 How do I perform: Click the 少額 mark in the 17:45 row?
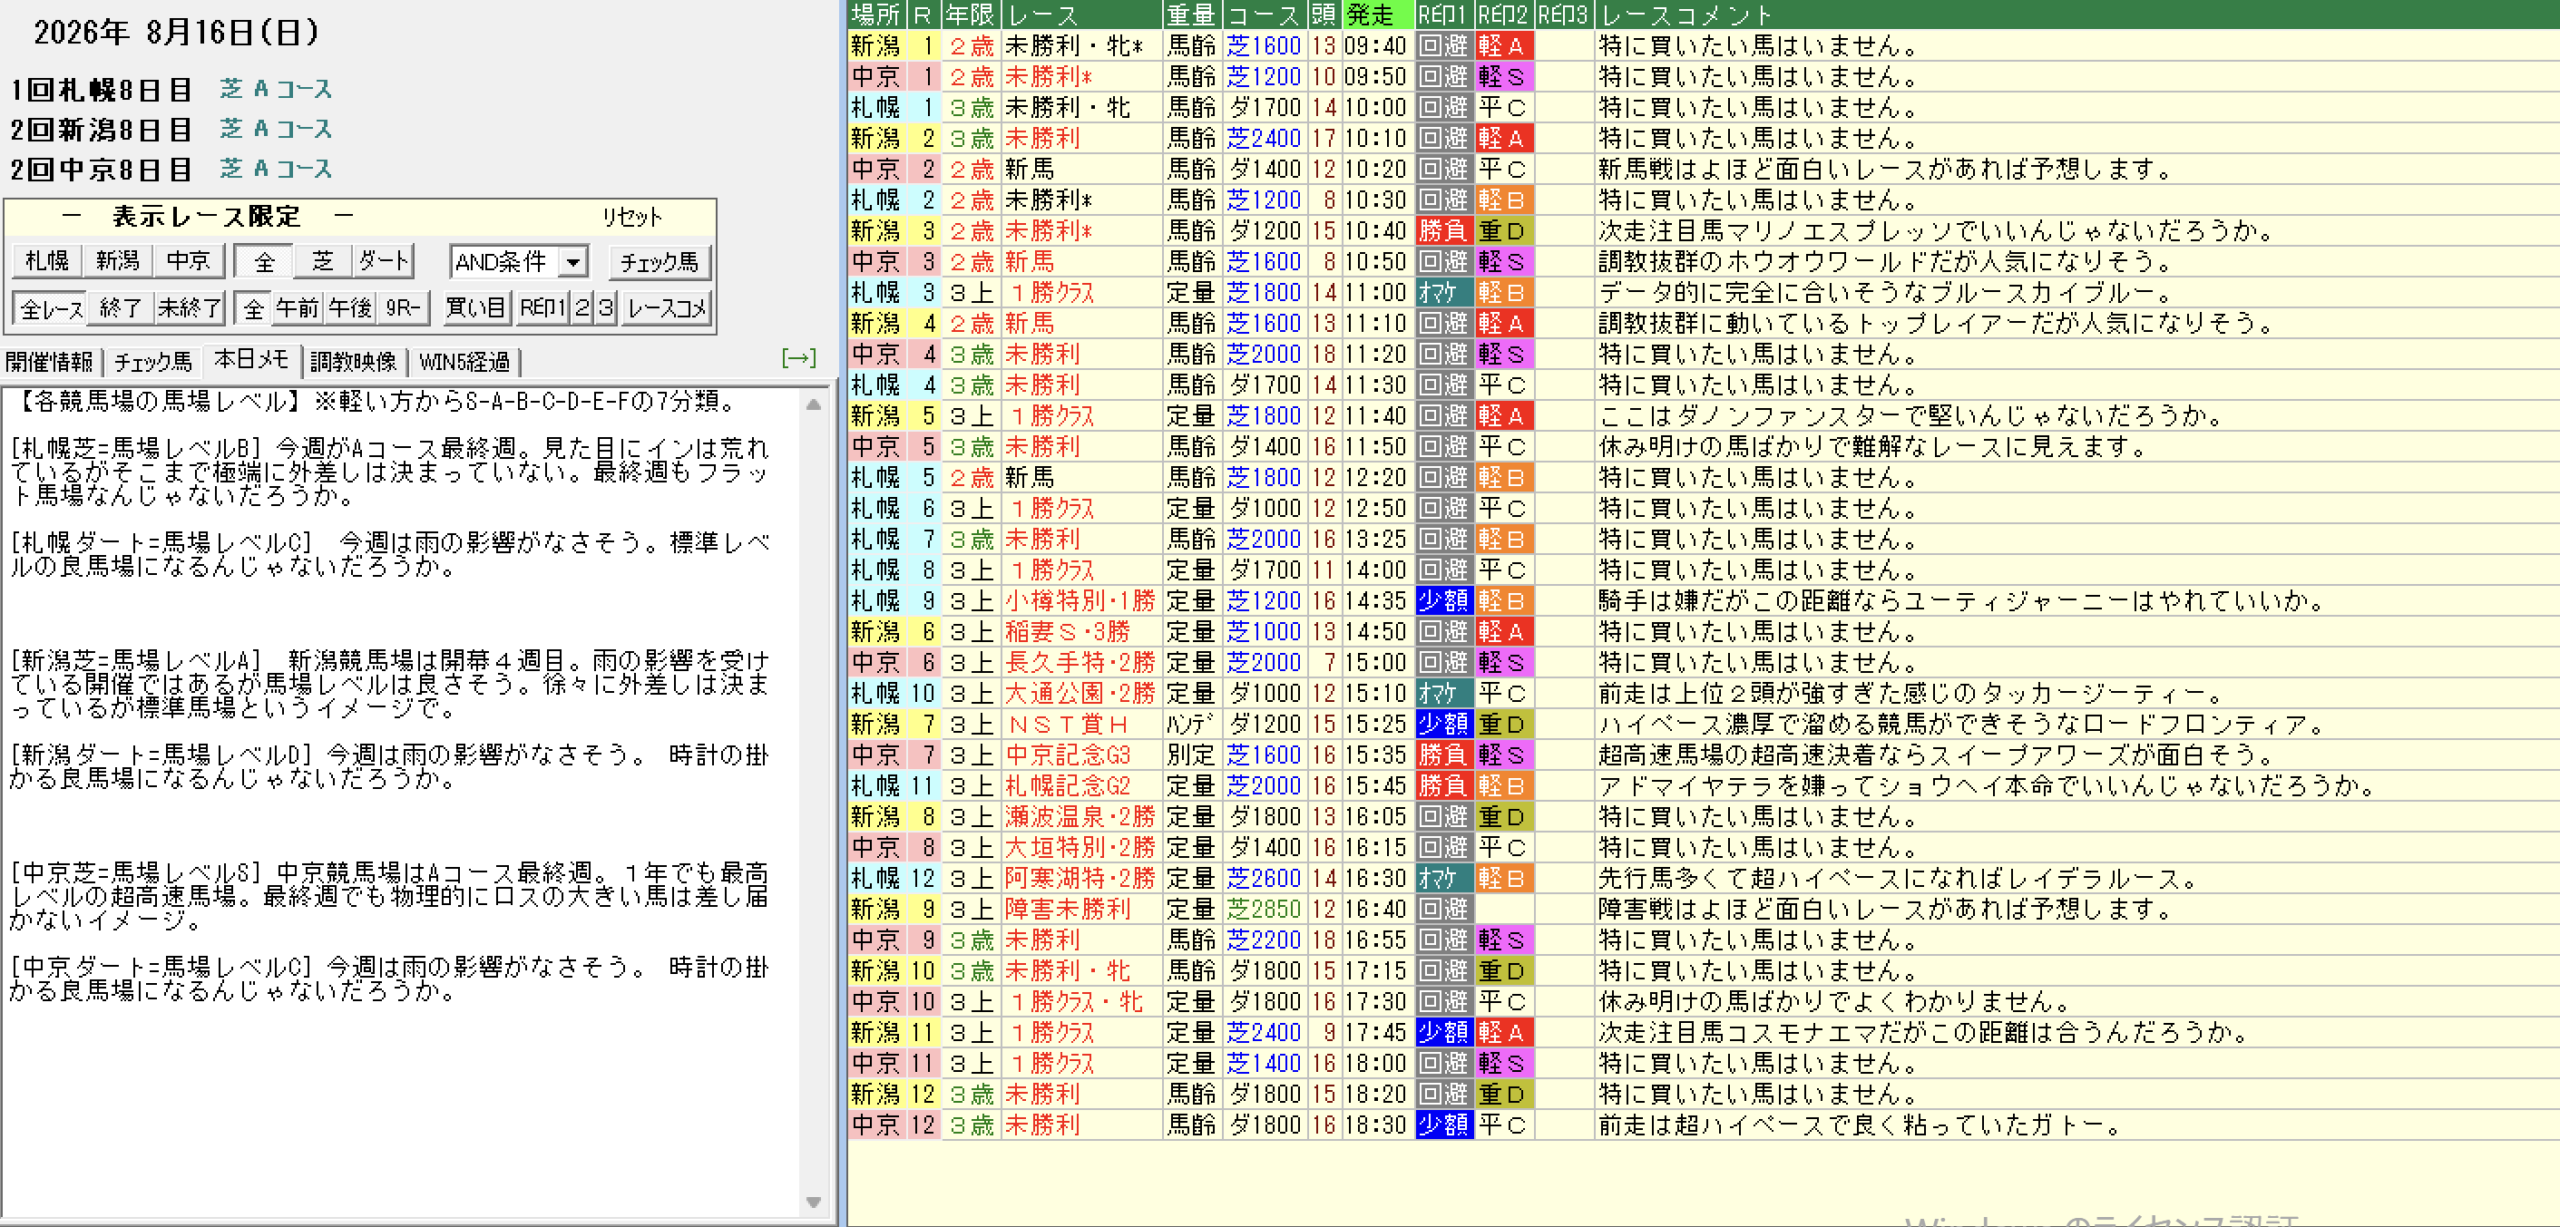[1444, 1032]
